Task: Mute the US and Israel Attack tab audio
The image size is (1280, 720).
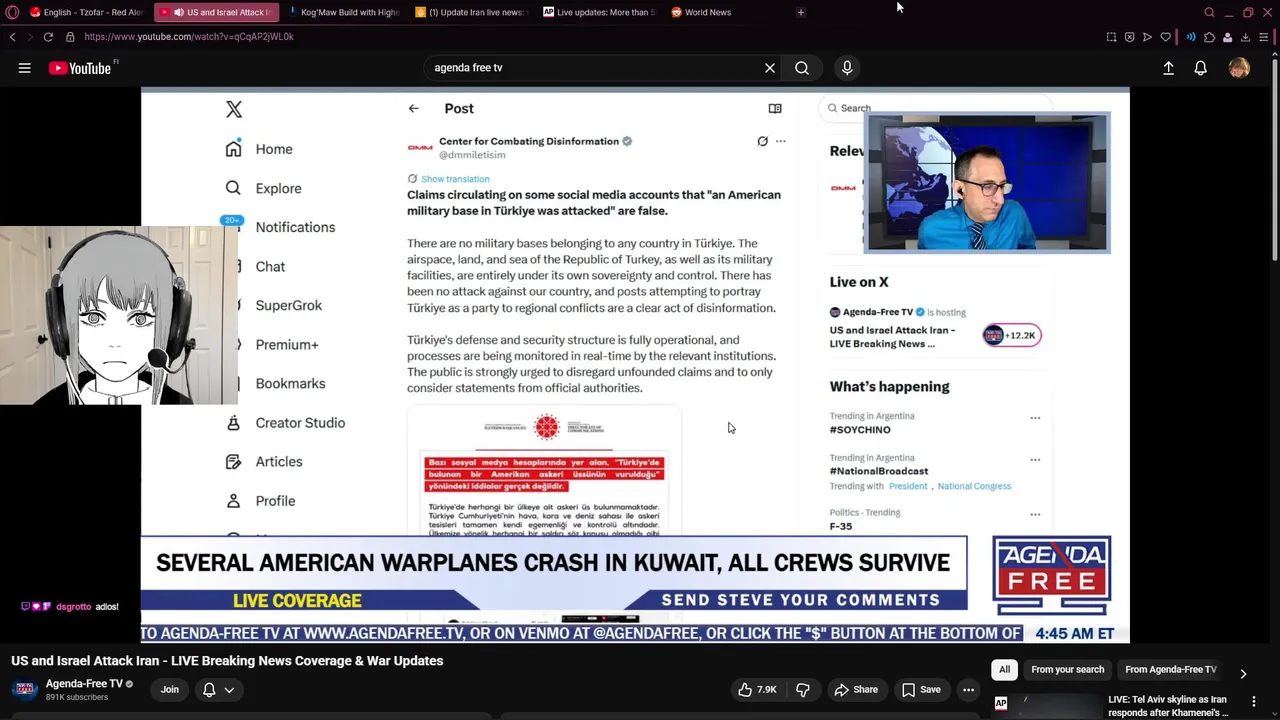Action: 179,12
